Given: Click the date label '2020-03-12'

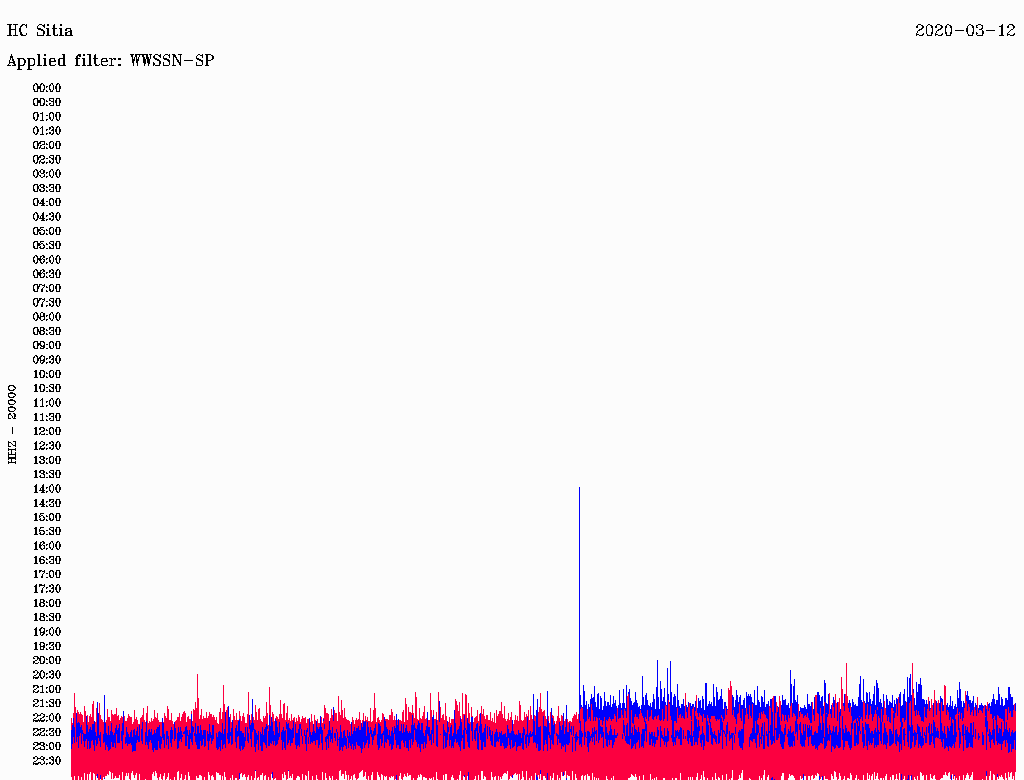Looking at the screenshot, I should click(965, 31).
